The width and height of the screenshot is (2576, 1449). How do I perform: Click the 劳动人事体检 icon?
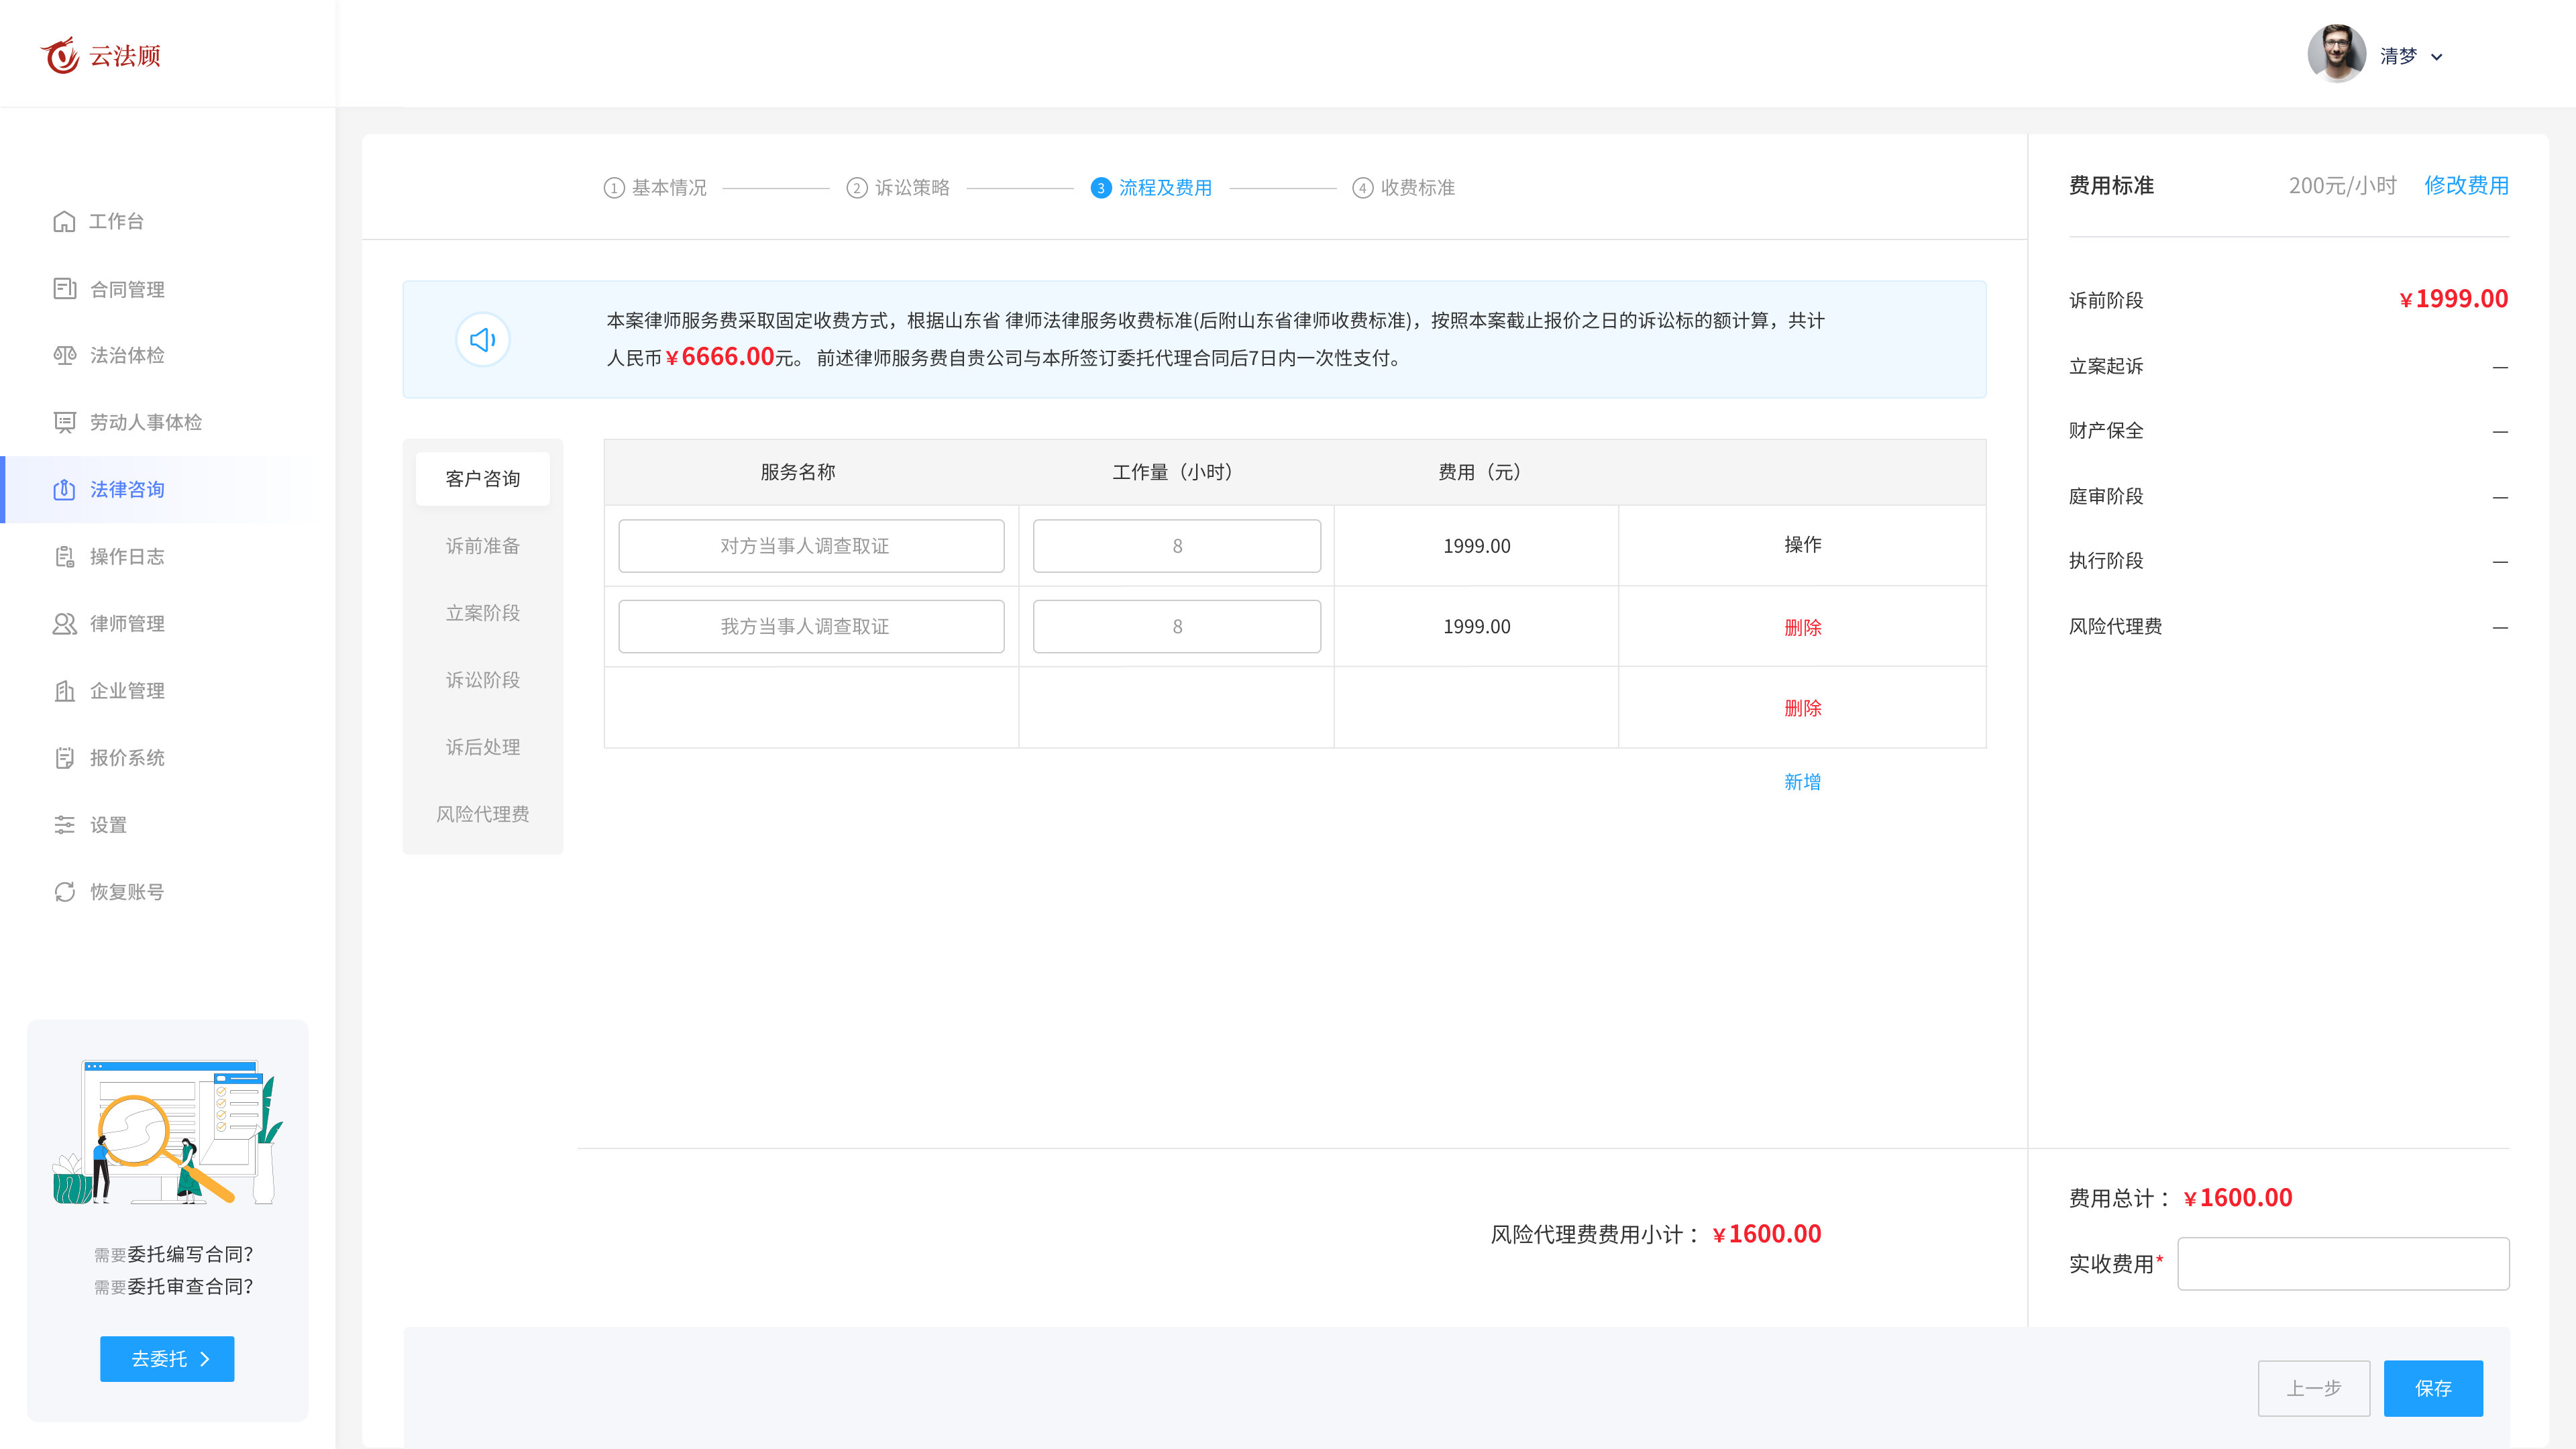click(64, 422)
